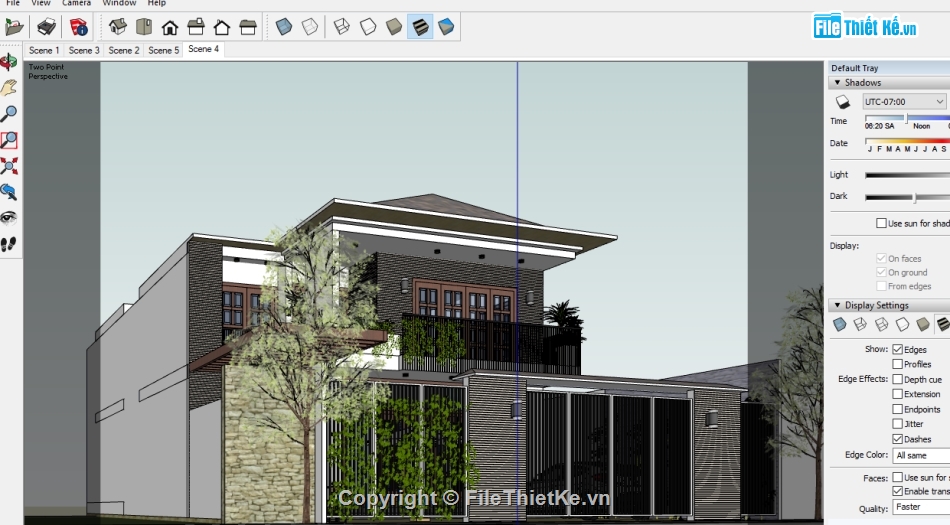Select the Front view house icon
The image size is (950, 525).
(170, 27)
